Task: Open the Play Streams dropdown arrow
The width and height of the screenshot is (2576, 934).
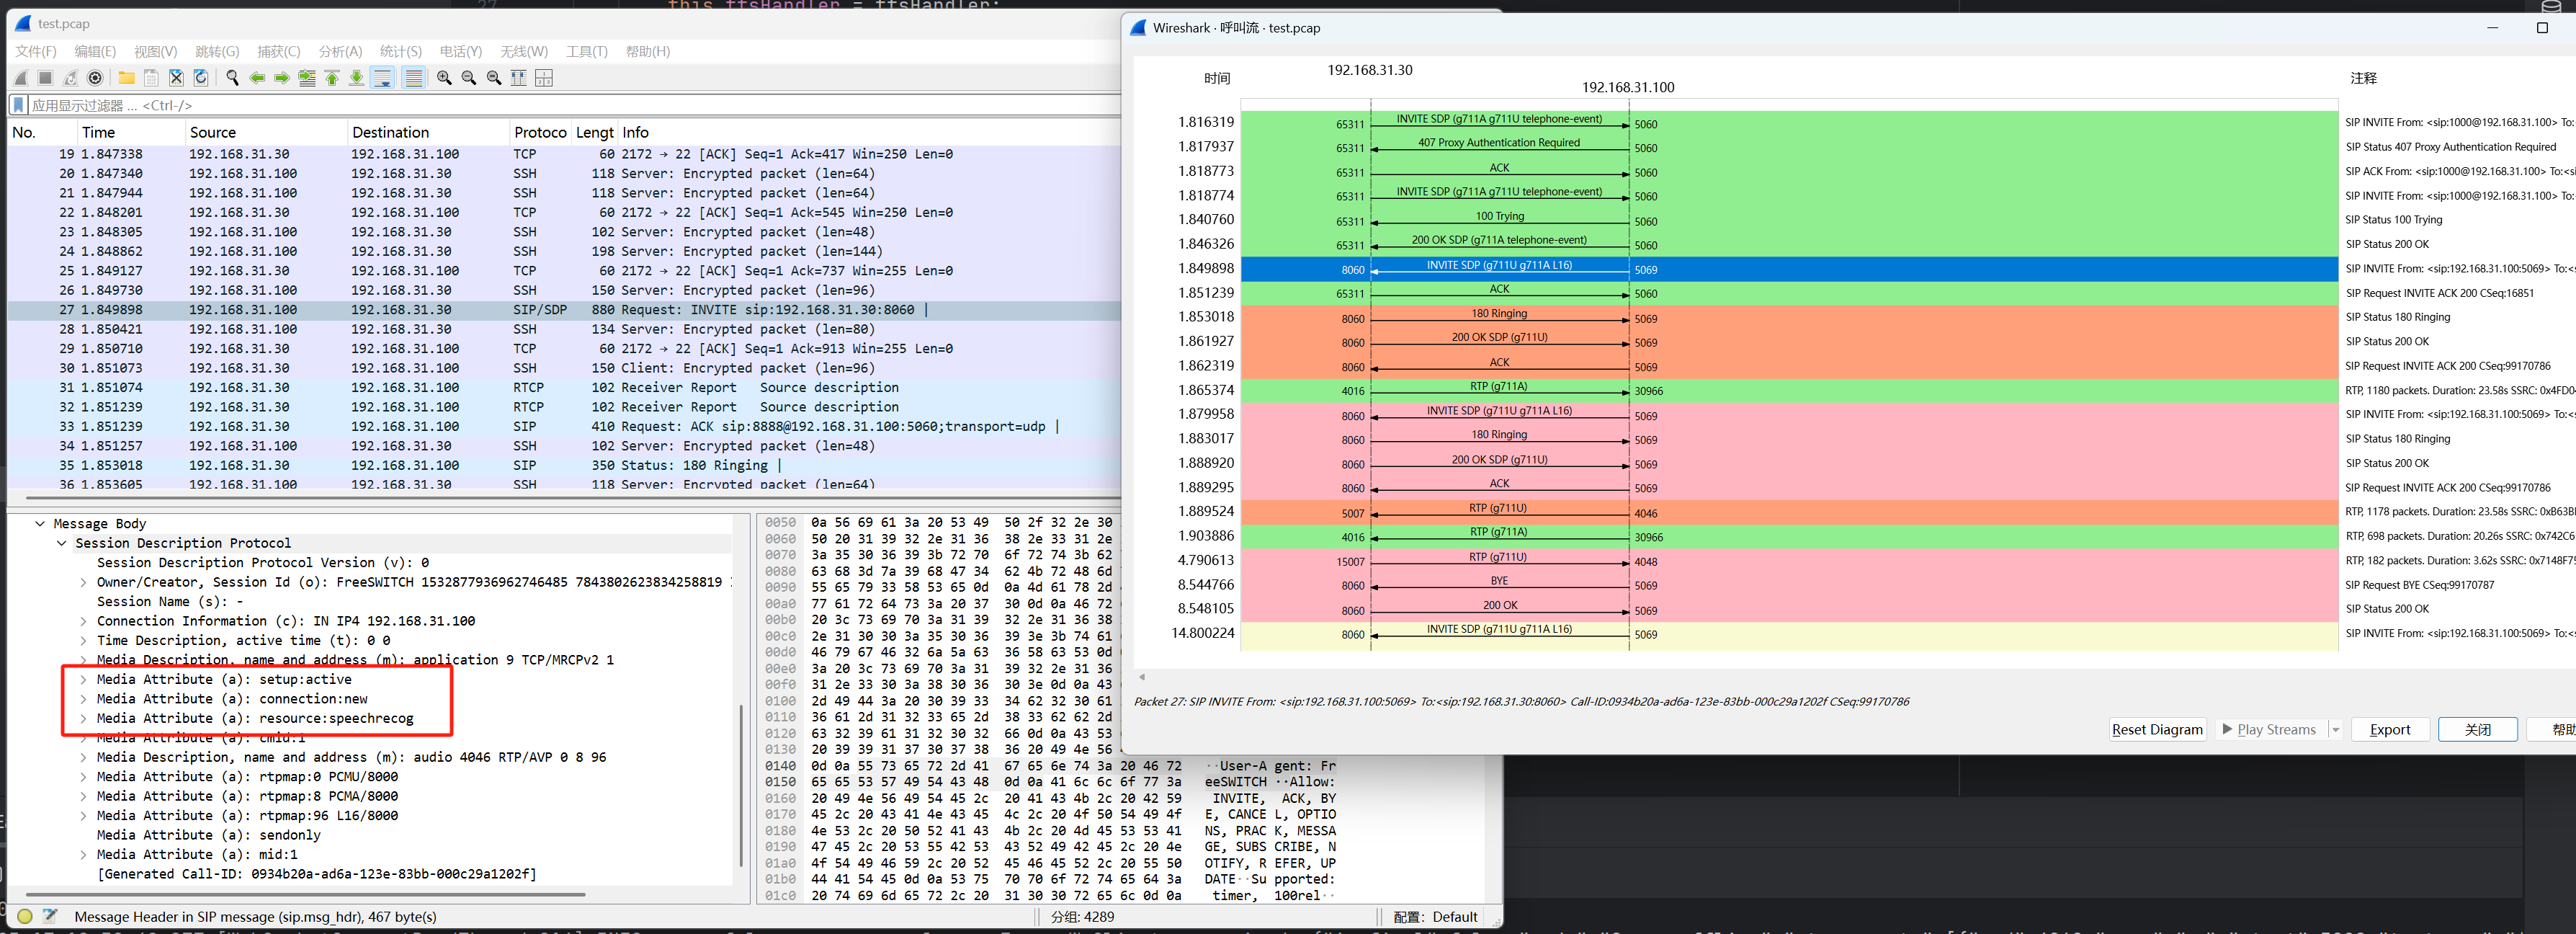Action: 2335,730
